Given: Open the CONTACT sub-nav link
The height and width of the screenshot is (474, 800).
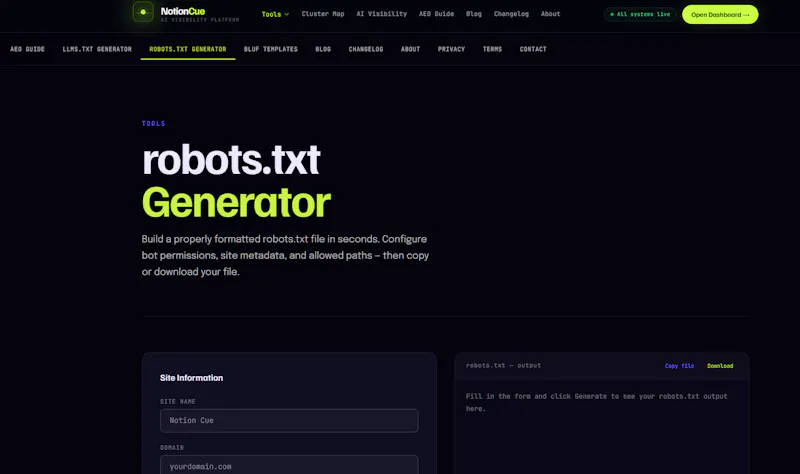Looking at the screenshot, I should coord(533,49).
